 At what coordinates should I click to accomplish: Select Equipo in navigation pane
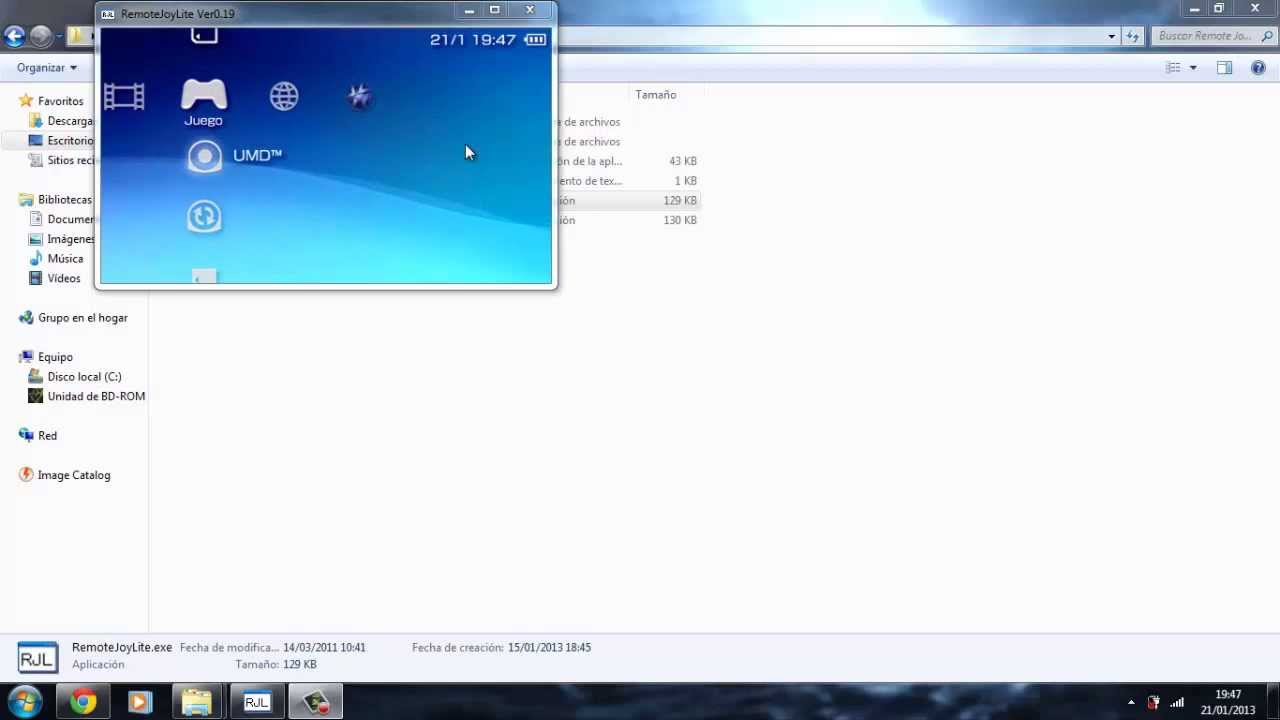click(55, 357)
